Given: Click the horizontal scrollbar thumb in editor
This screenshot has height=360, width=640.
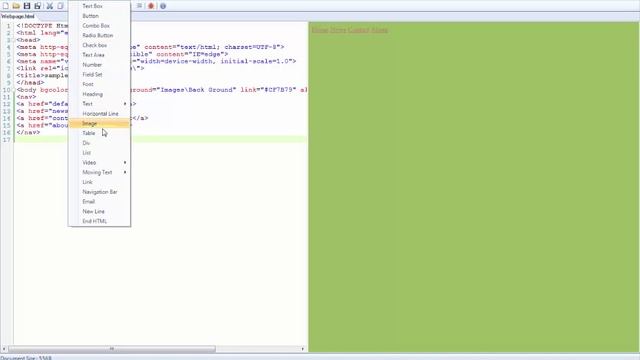Looking at the screenshot, I should coord(112,349).
